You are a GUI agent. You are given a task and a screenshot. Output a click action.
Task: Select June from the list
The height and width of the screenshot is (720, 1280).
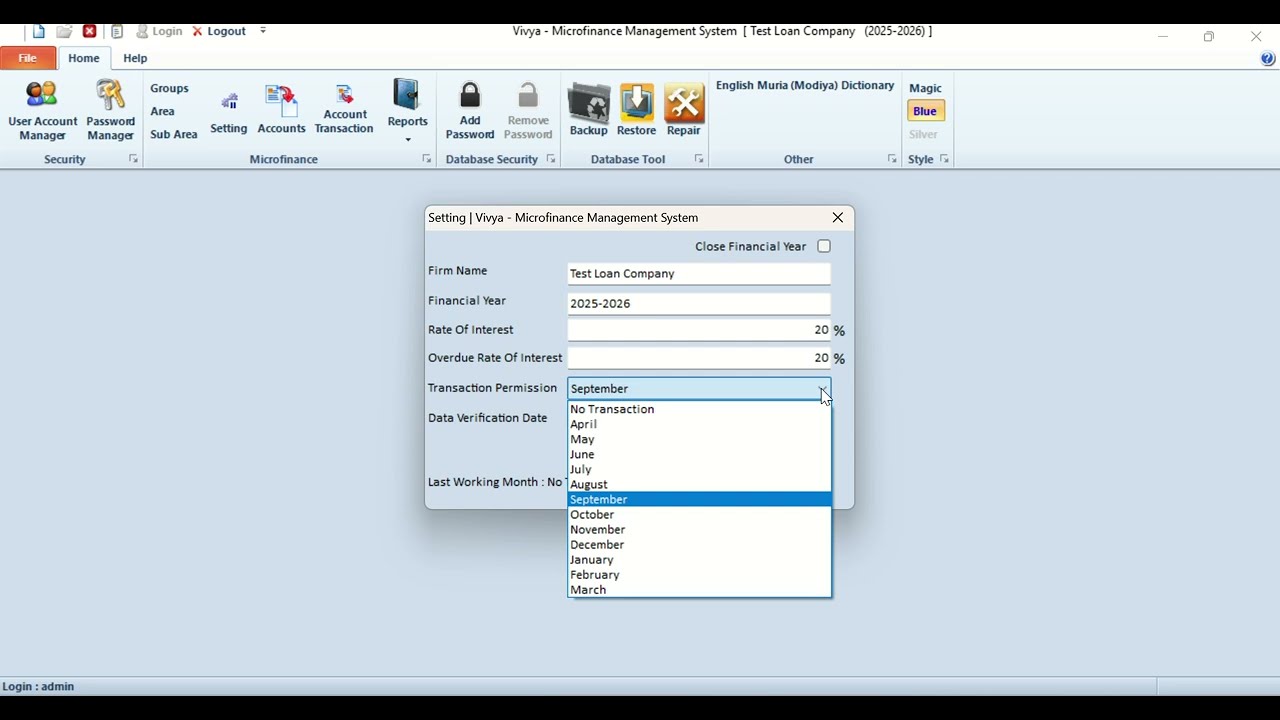699,454
